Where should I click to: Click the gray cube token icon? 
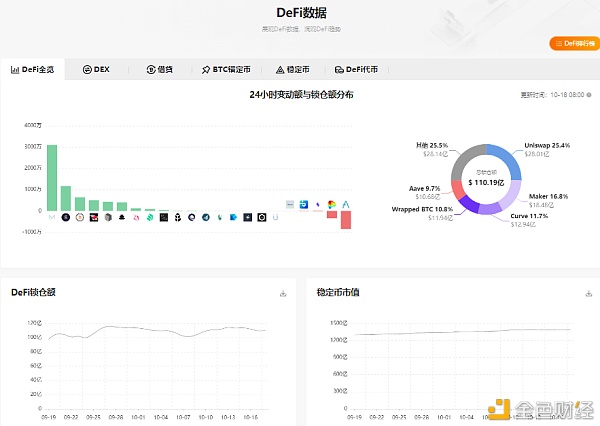(x=108, y=217)
